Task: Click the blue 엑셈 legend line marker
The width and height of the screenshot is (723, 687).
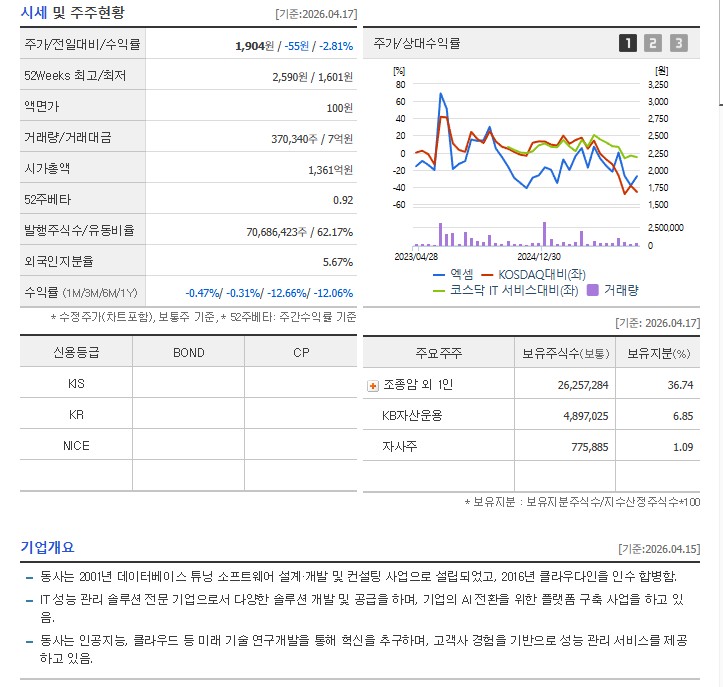Action: tap(439, 275)
